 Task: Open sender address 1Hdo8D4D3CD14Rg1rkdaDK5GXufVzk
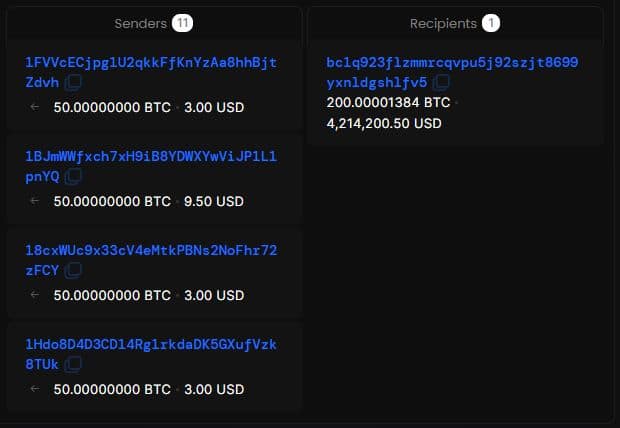151,345
